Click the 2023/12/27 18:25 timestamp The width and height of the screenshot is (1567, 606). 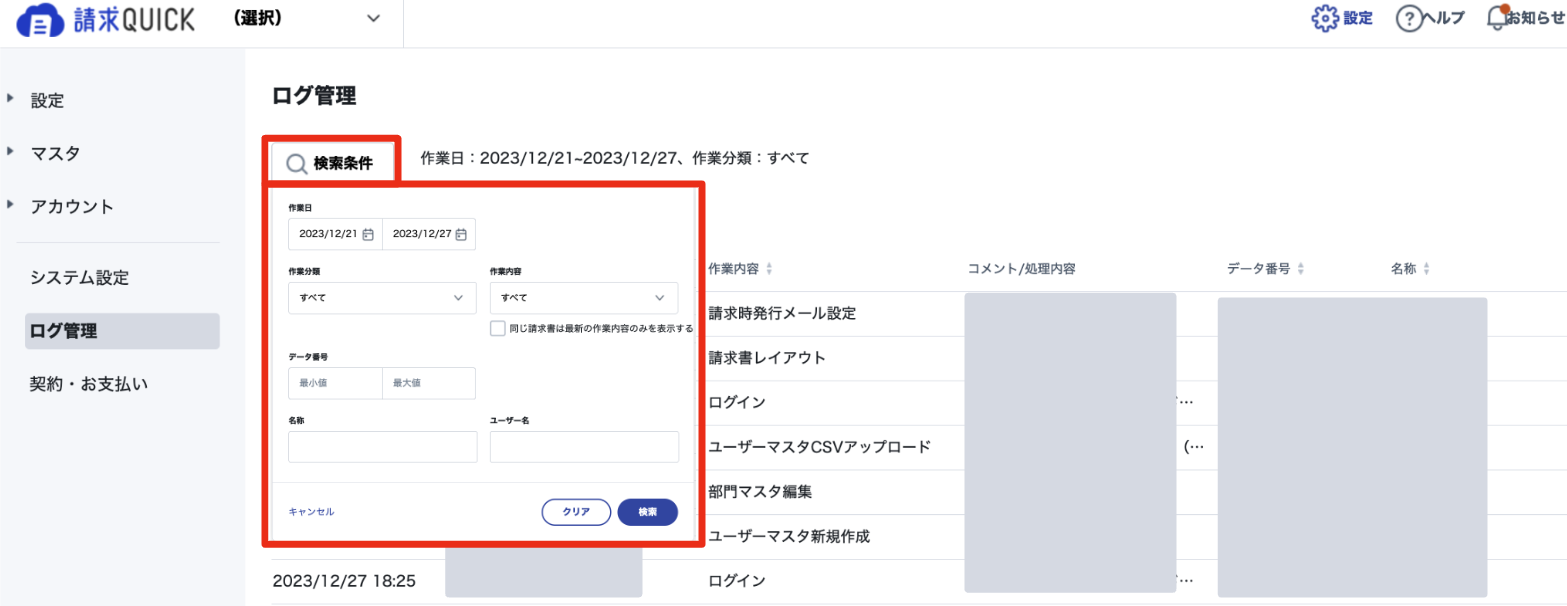[344, 580]
